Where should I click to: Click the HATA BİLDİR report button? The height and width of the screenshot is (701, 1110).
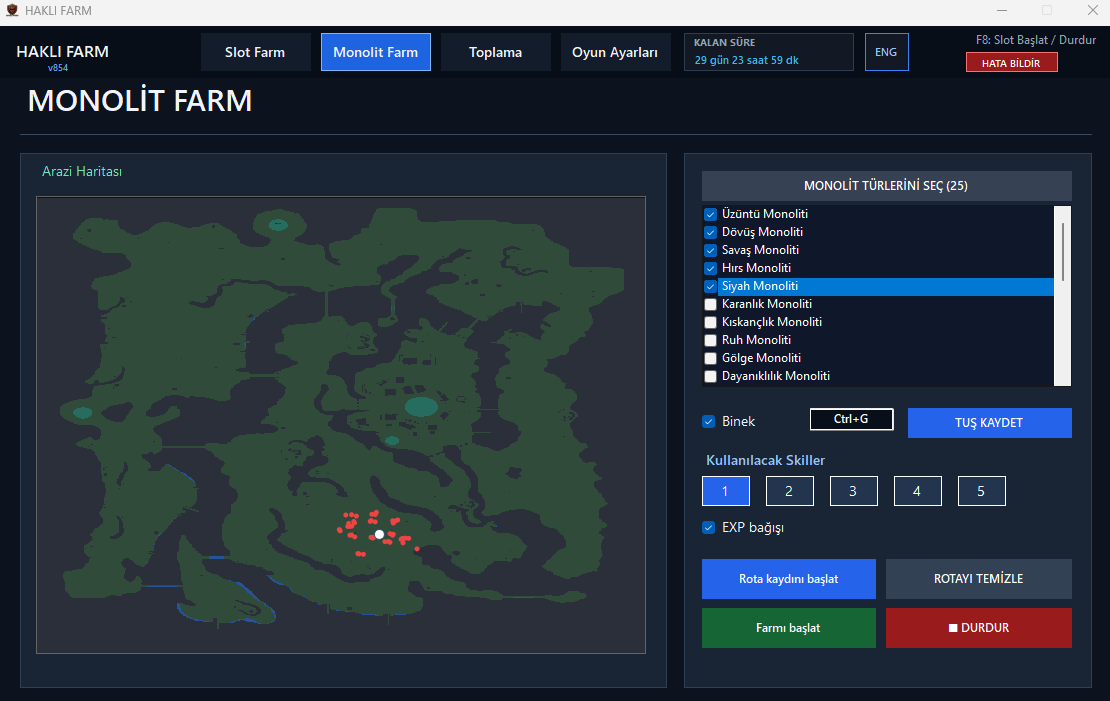click(1012, 63)
